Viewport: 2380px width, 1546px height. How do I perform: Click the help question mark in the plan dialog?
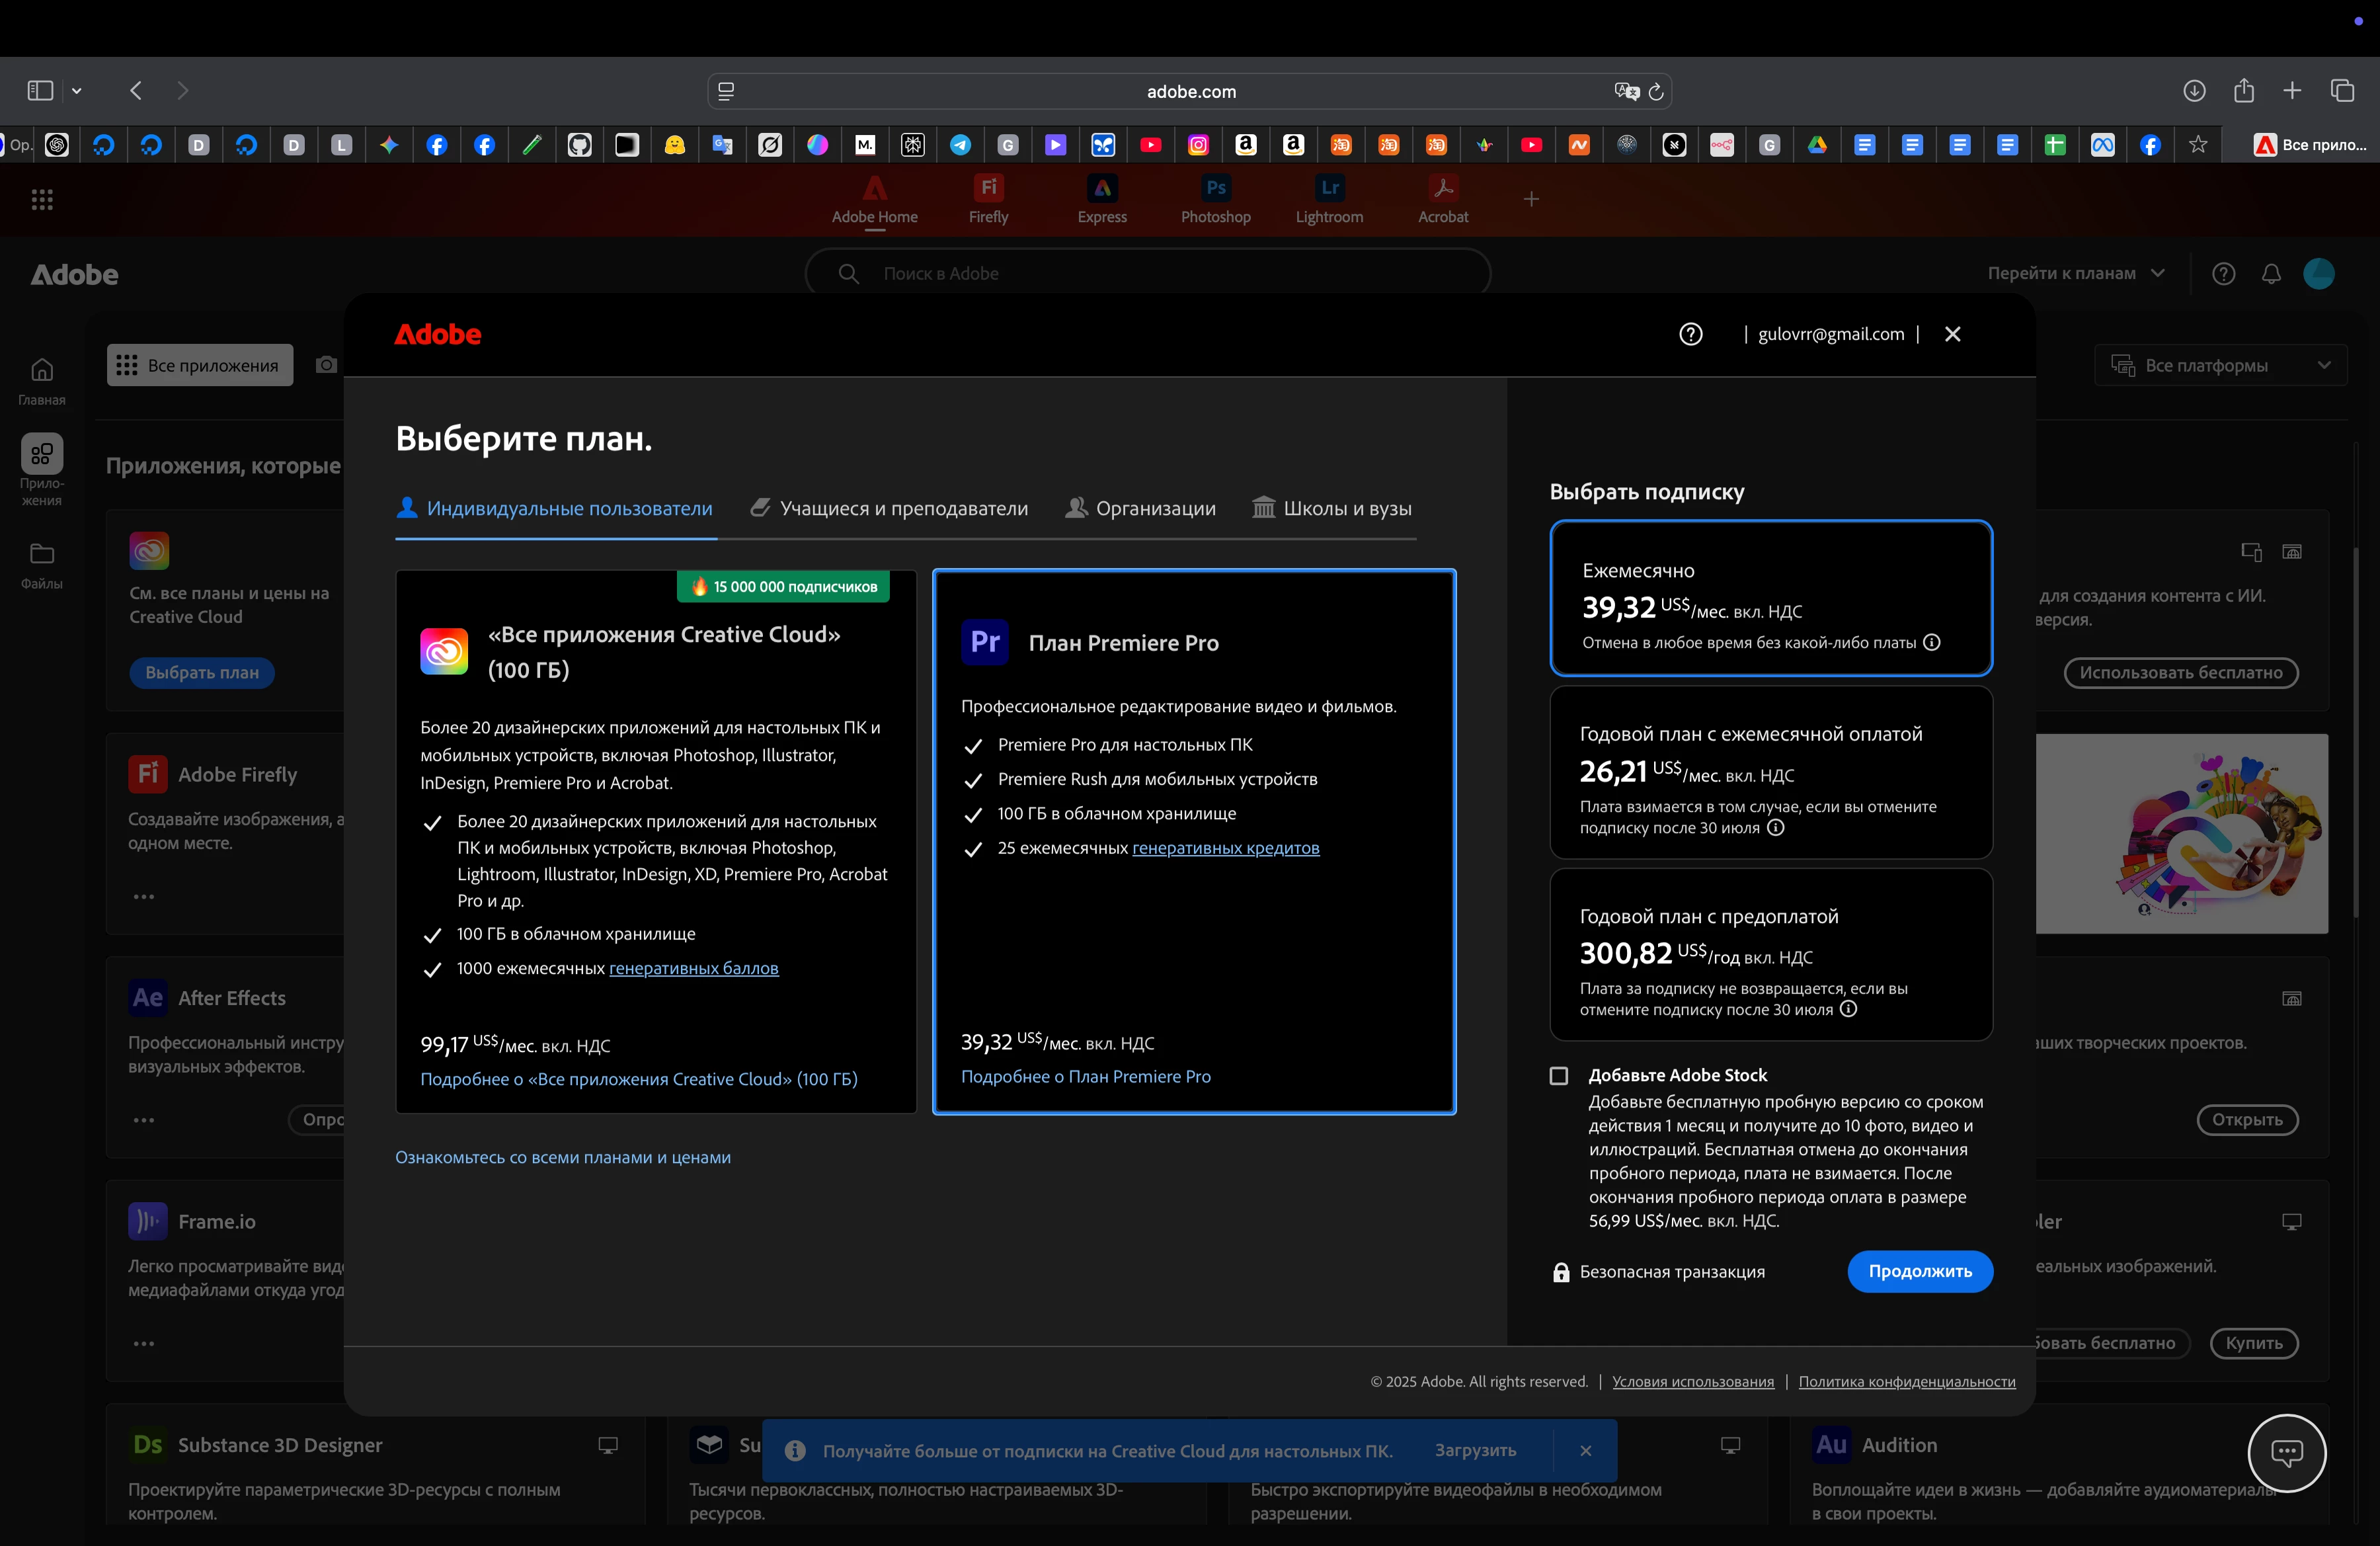click(1690, 334)
